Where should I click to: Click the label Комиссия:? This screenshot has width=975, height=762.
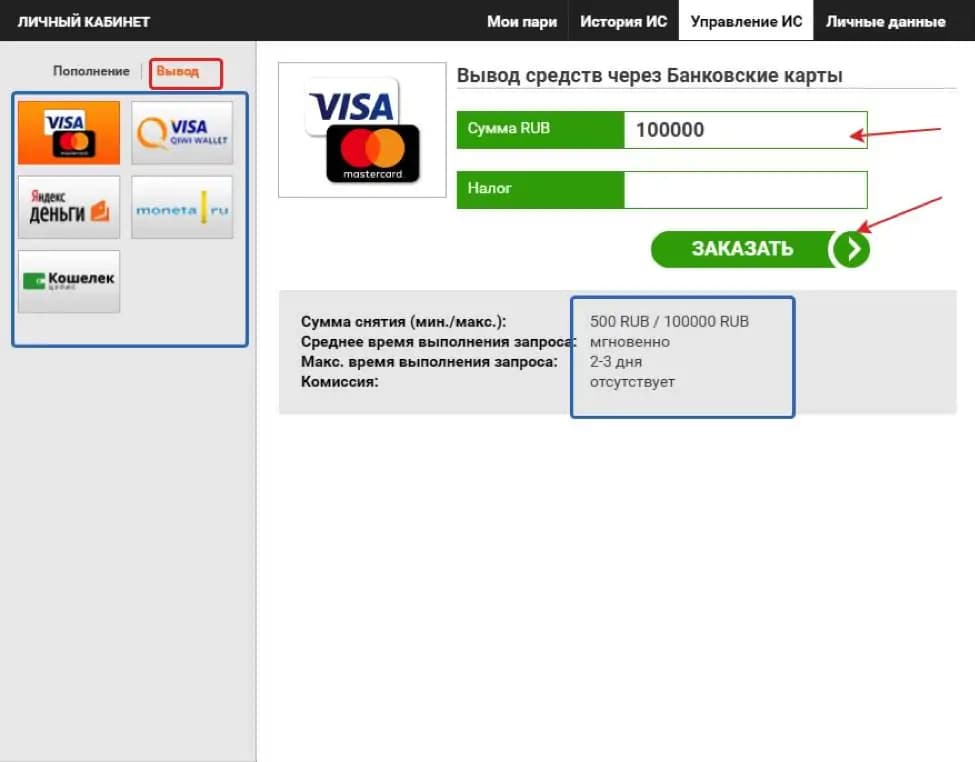click(340, 382)
